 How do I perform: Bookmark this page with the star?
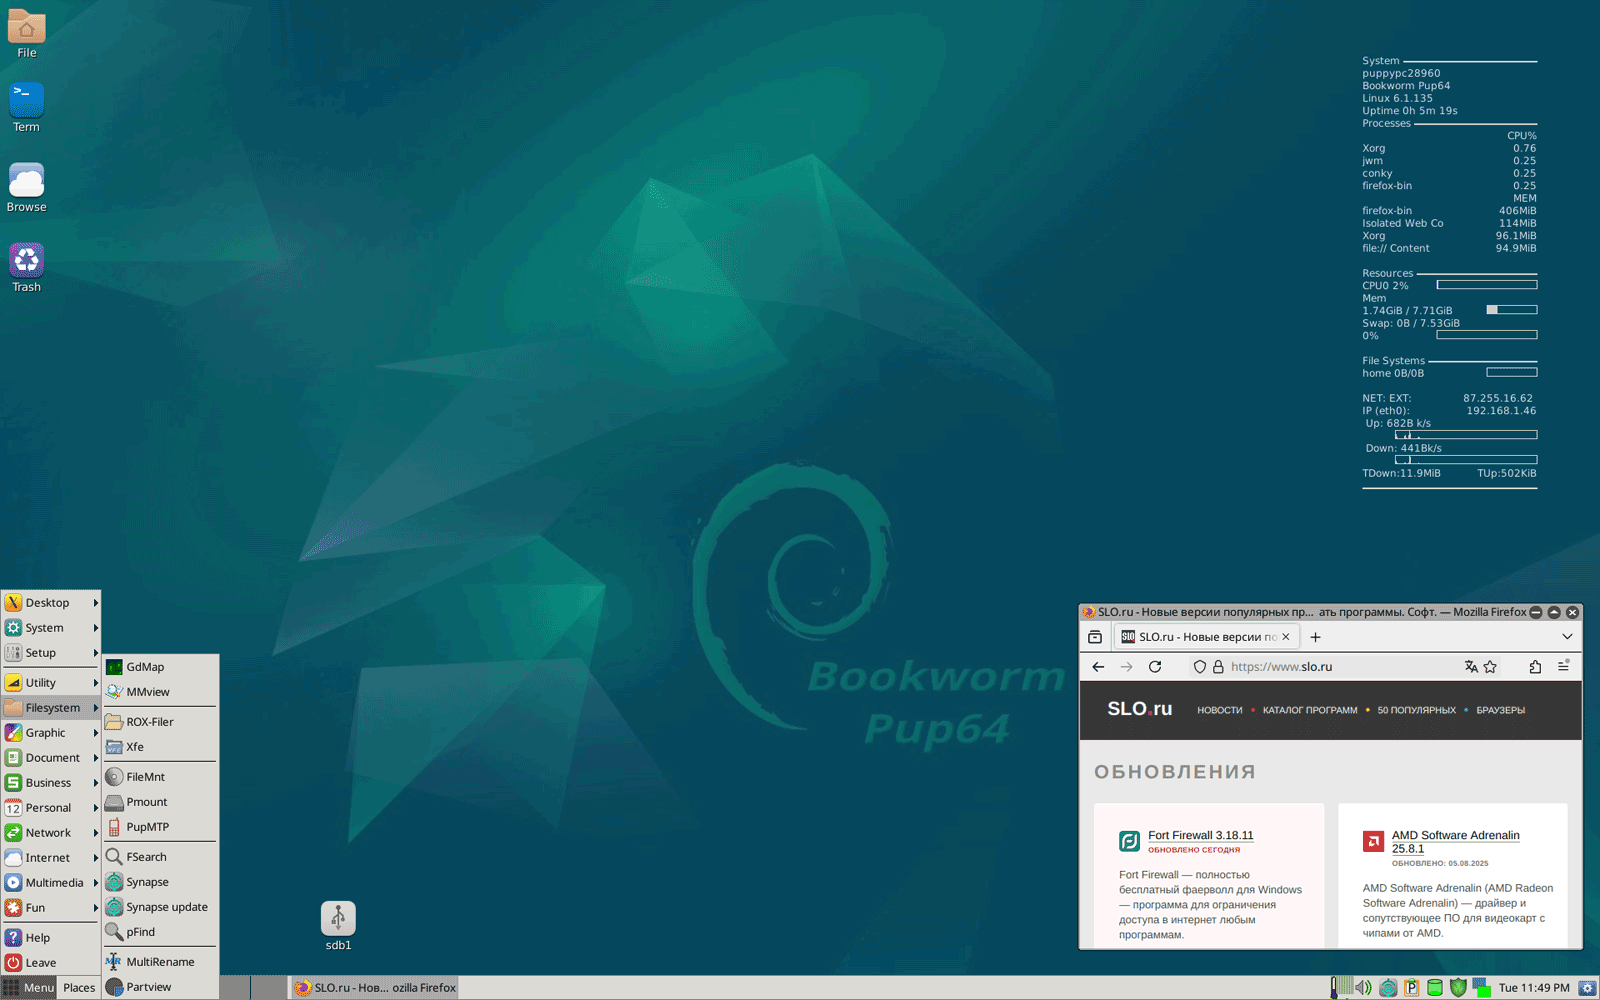click(1490, 667)
